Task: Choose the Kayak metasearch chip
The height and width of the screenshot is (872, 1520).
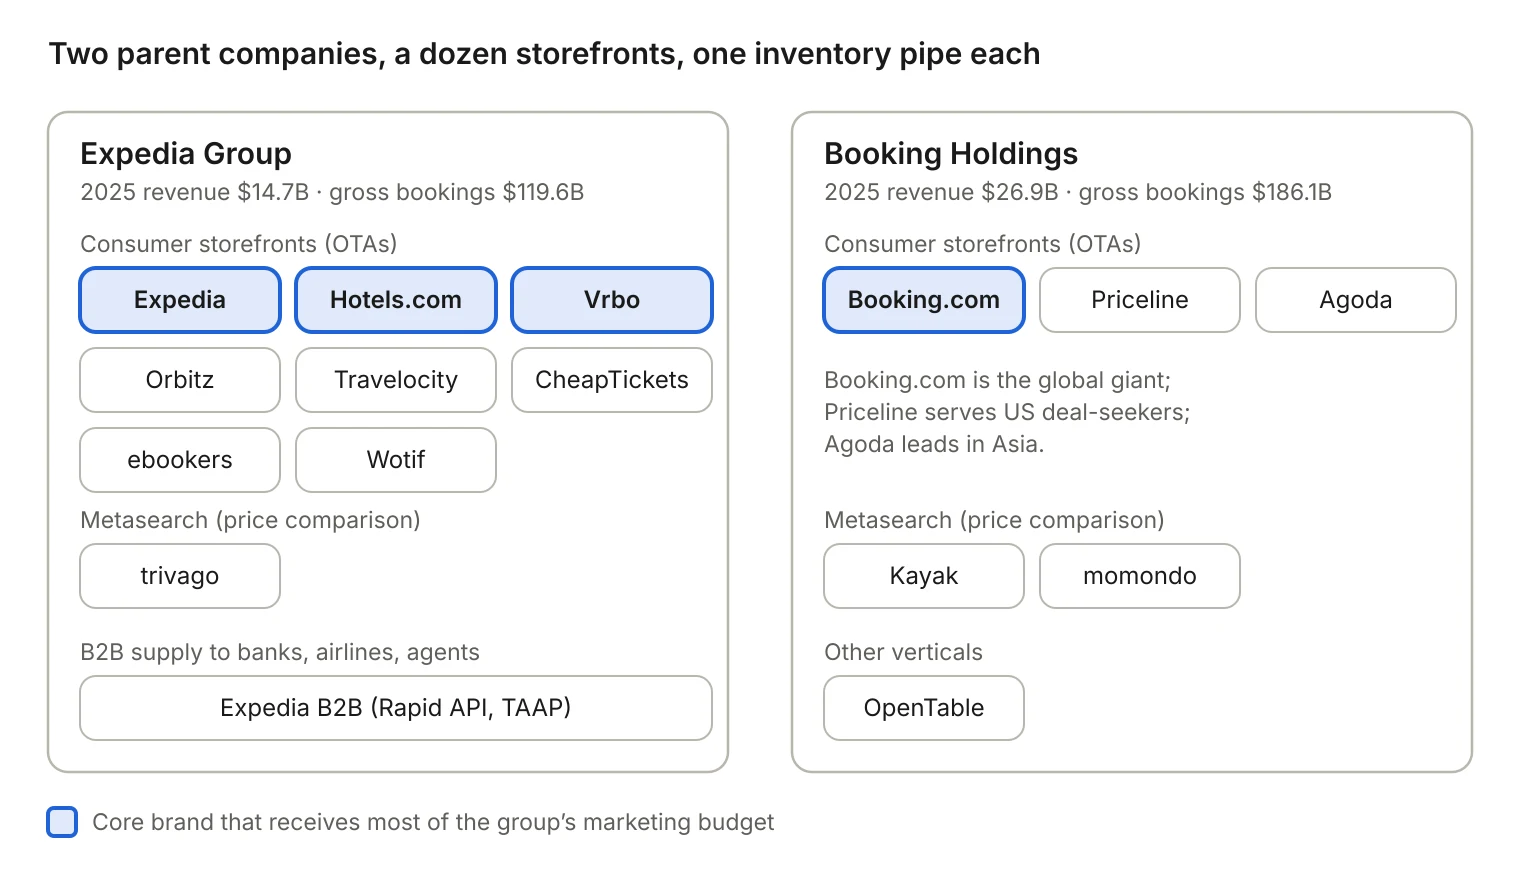Action: (x=924, y=576)
